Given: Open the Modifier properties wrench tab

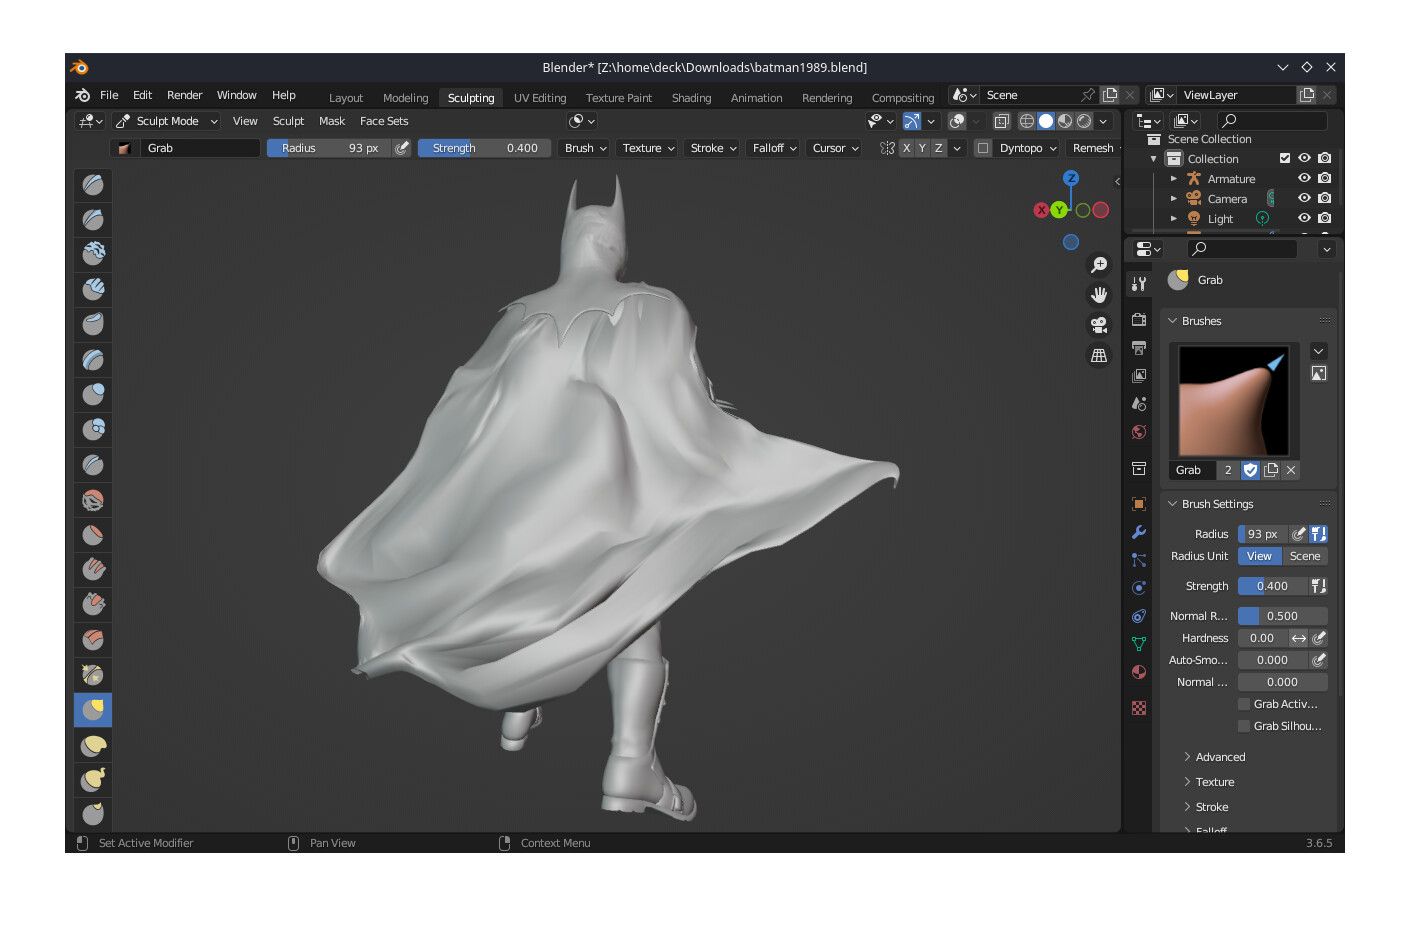Looking at the screenshot, I should [1139, 532].
